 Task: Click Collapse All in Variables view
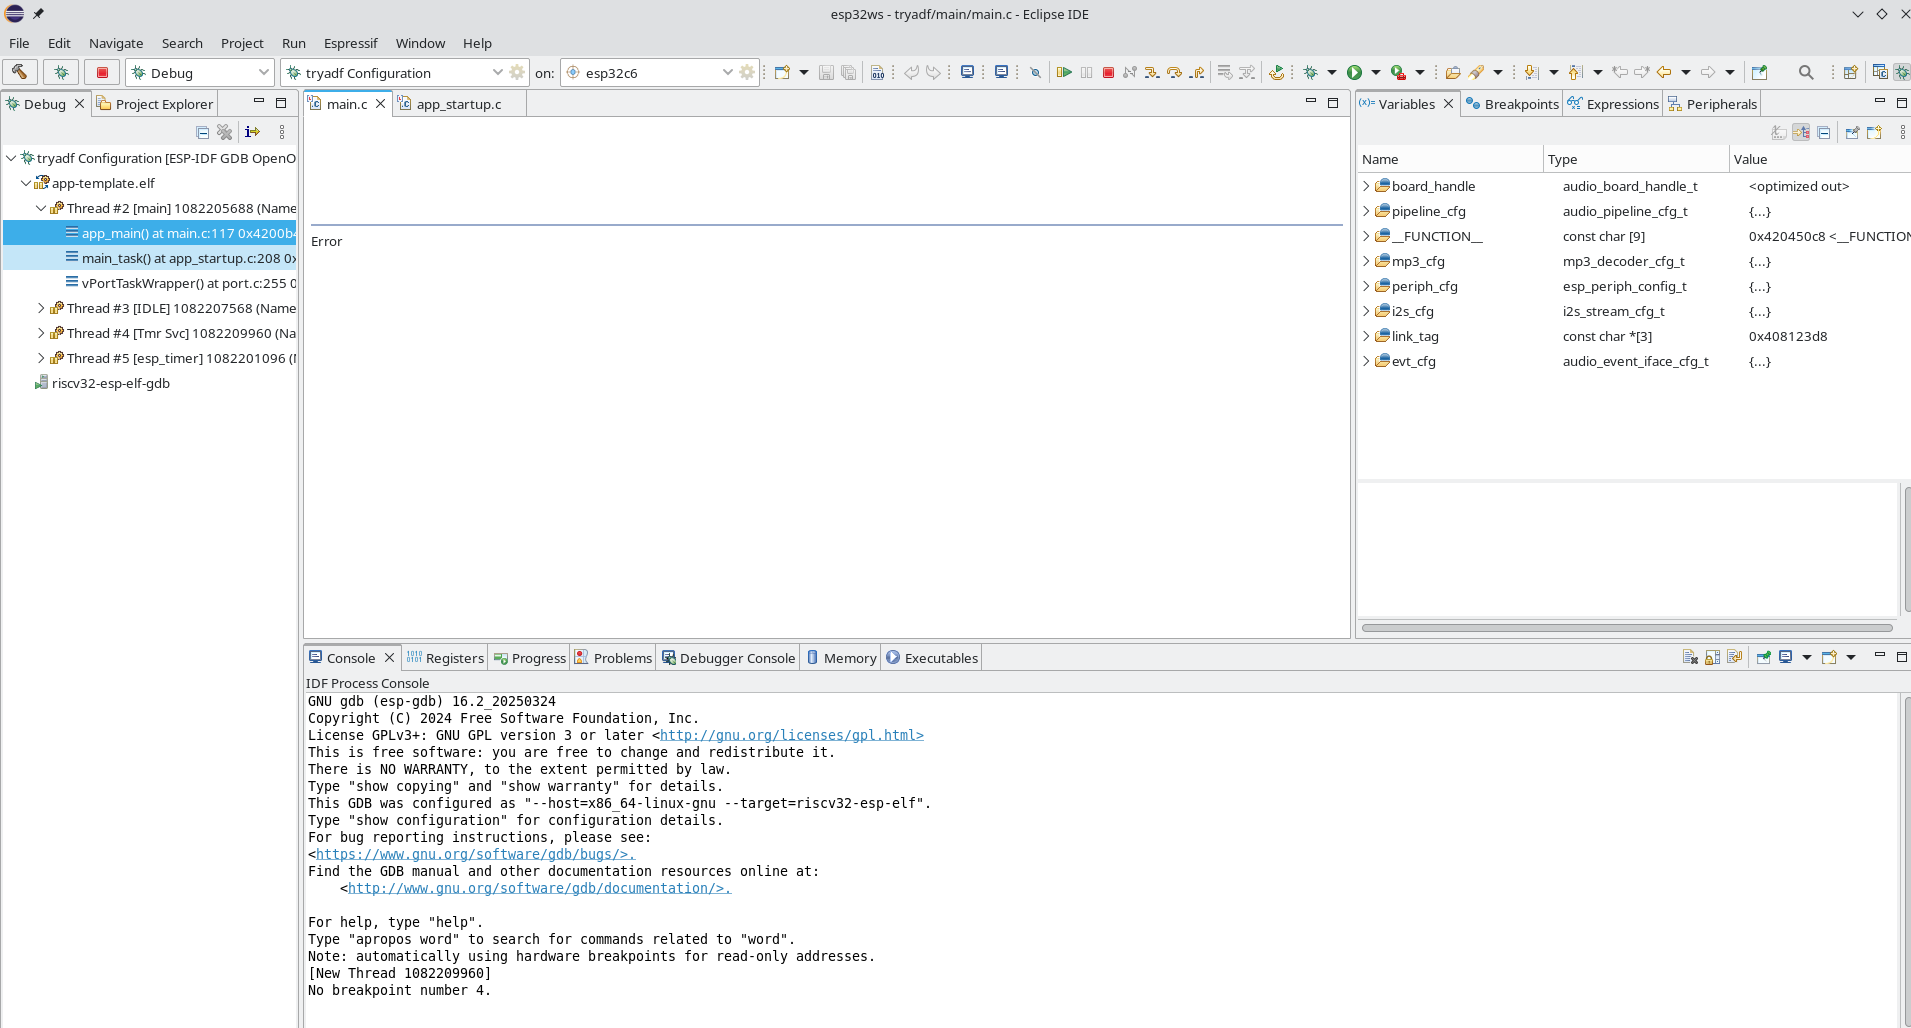pyautogui.click(x=1824, y=132)
